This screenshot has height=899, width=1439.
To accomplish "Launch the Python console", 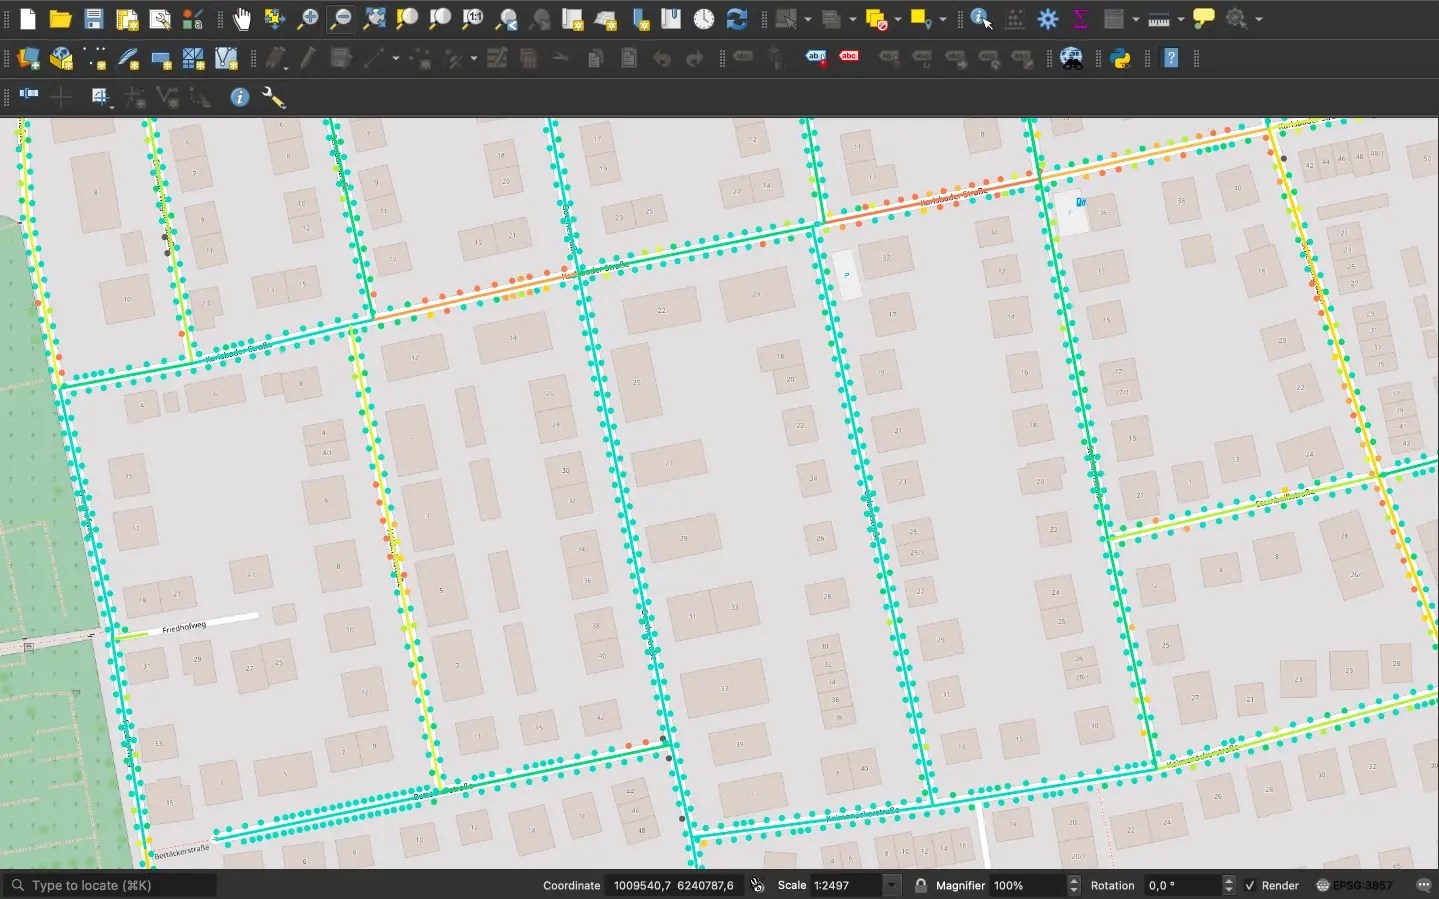I will pos(1122,58).
